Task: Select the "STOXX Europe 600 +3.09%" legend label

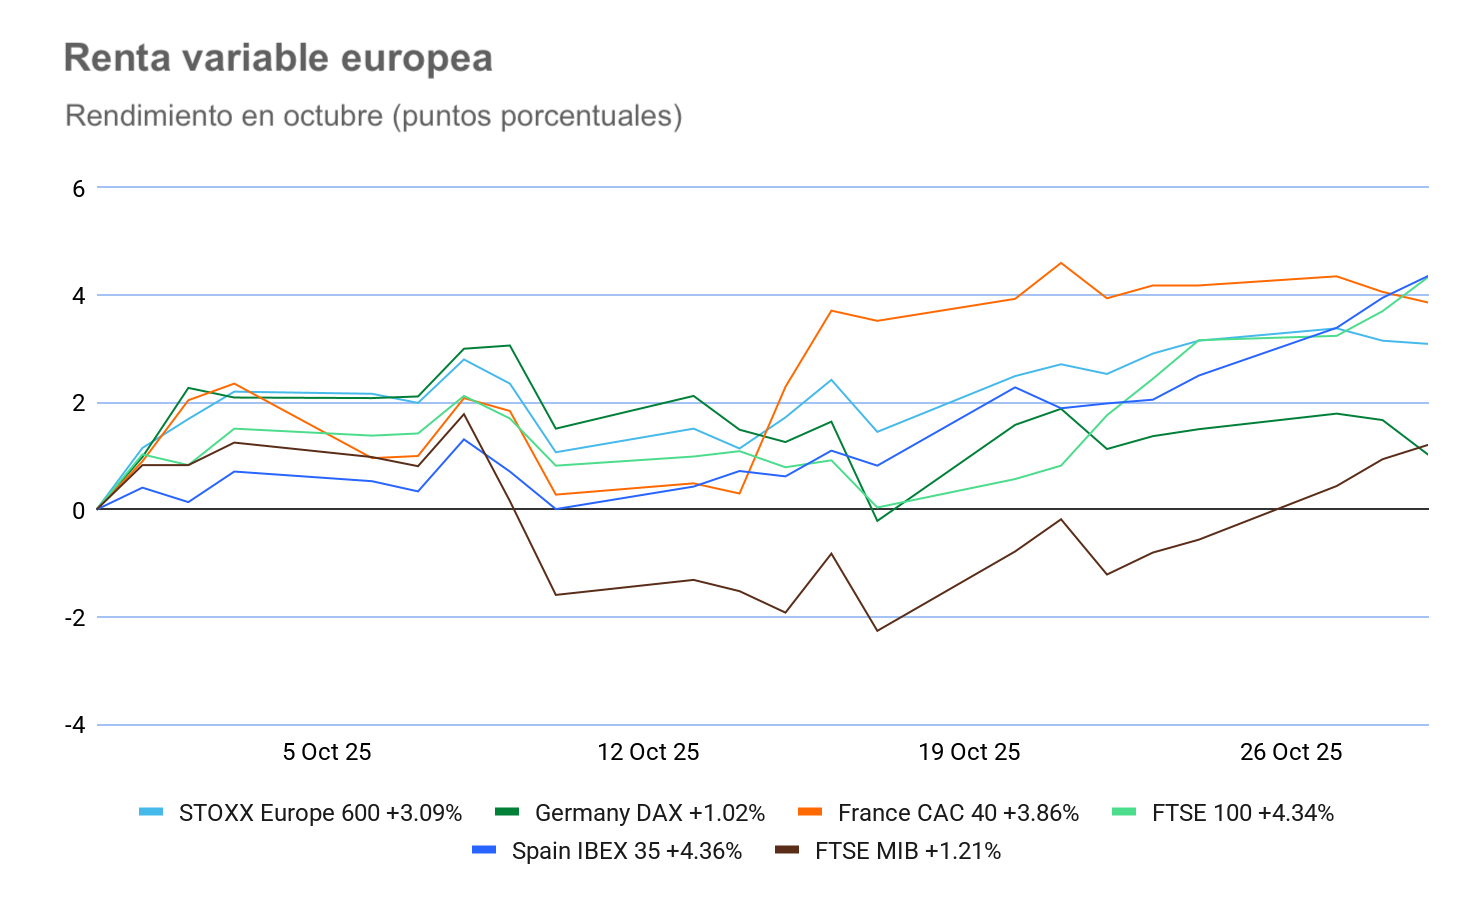Action: (x=320, y=813)
